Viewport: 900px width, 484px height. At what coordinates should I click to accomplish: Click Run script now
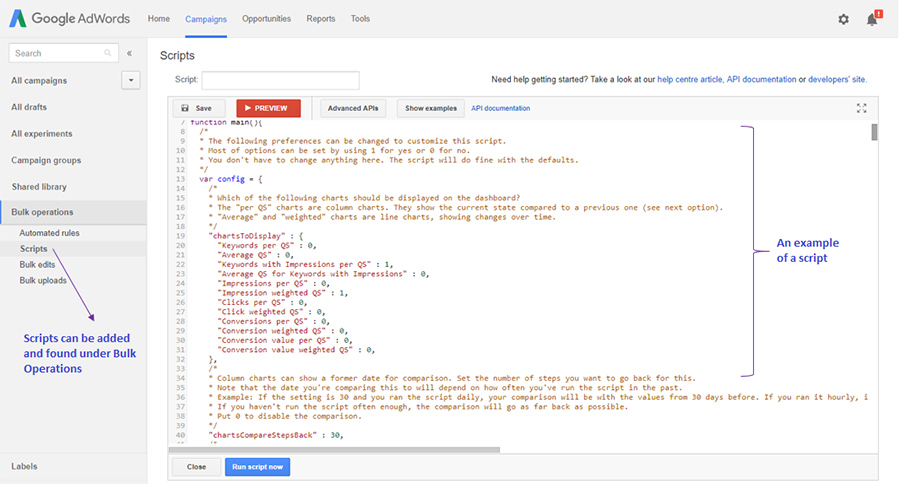click(x=257, y=467)
